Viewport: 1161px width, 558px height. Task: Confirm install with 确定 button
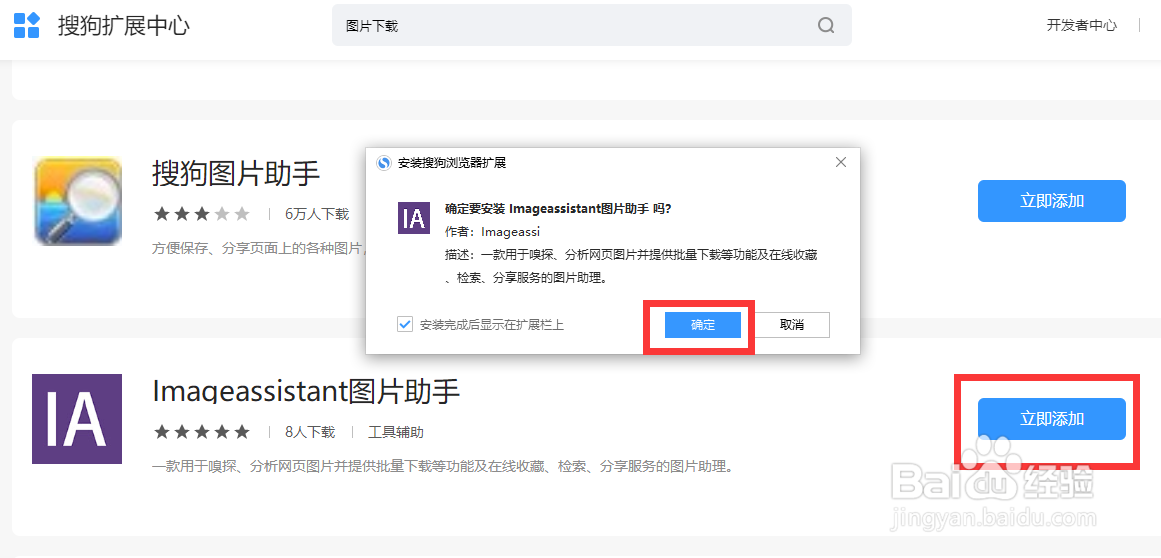703,325
